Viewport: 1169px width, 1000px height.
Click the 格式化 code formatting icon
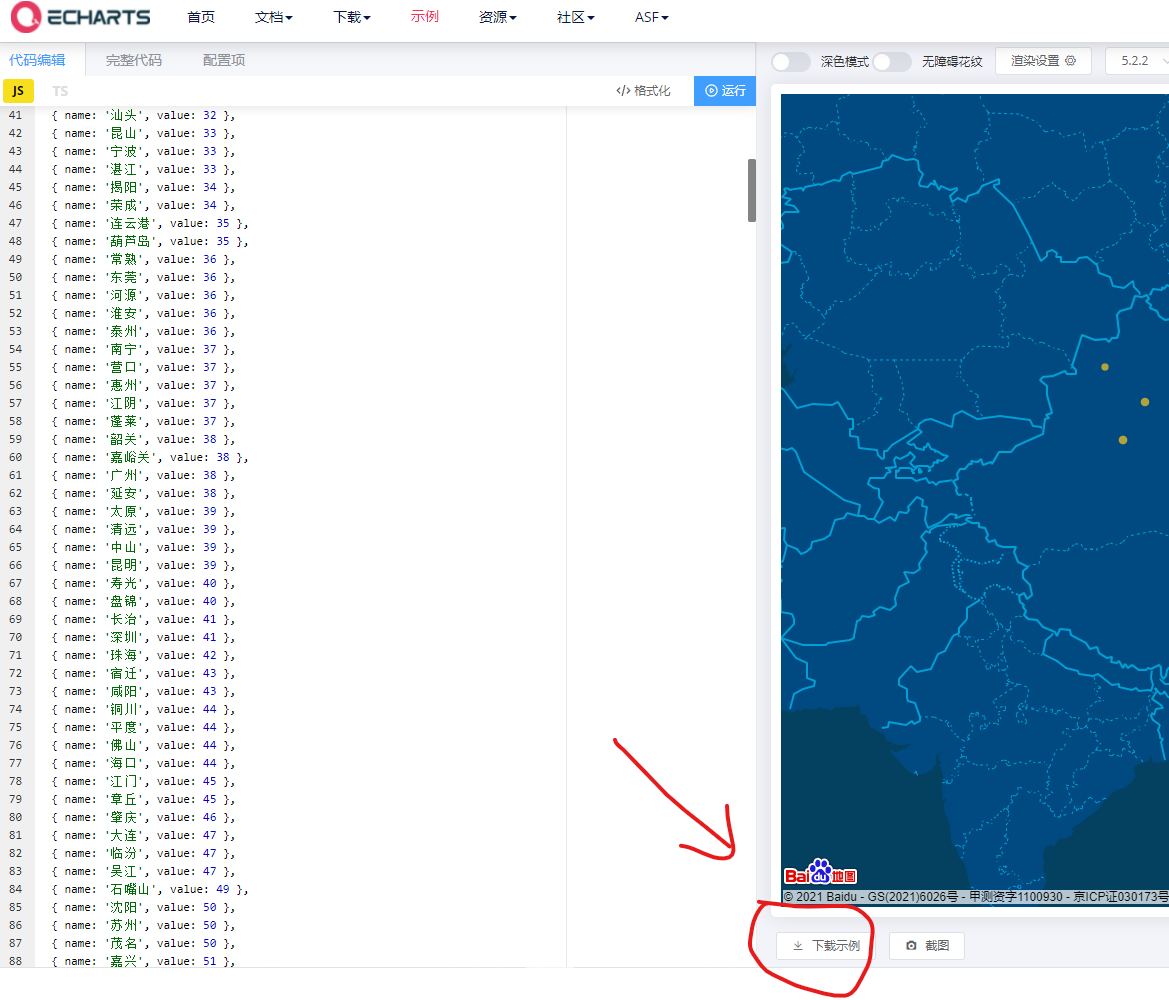coord(622,90)
